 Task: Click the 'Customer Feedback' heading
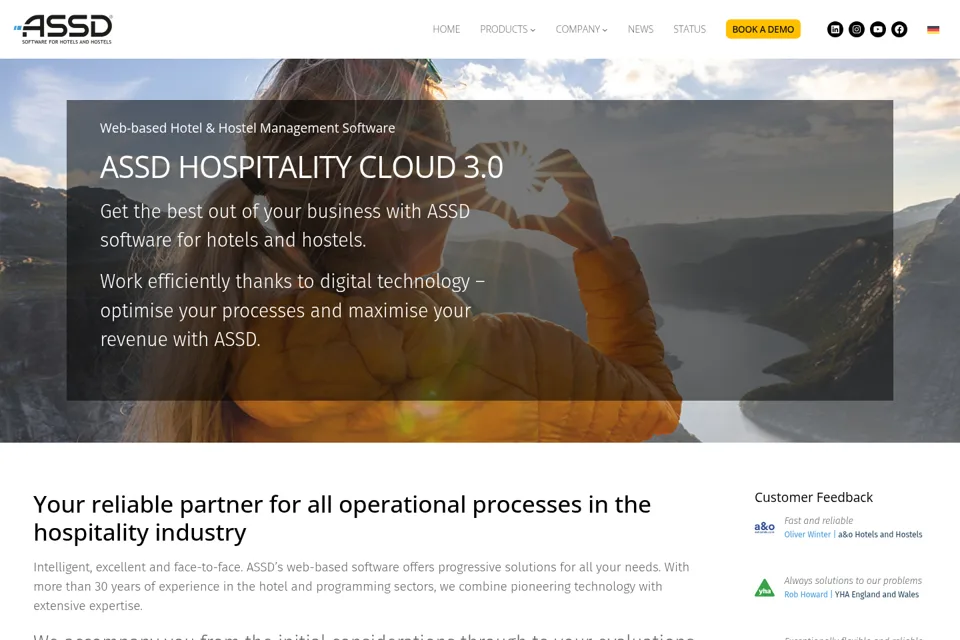[813, 497]
